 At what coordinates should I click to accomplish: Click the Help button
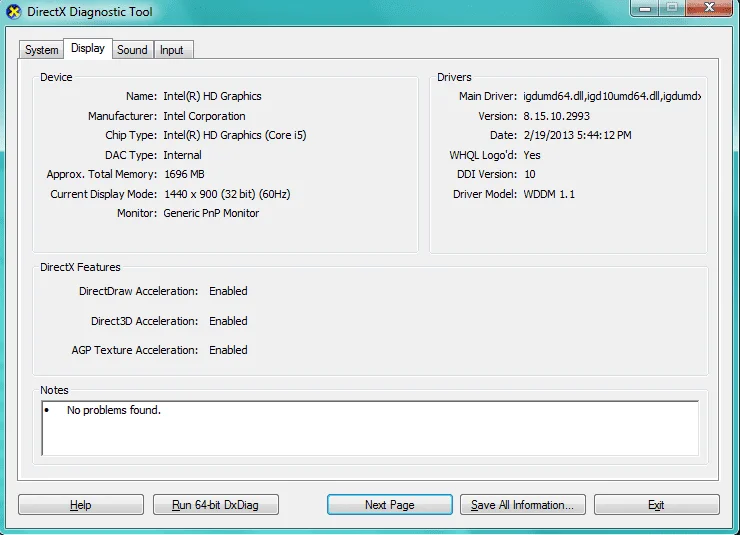[81, 505]
